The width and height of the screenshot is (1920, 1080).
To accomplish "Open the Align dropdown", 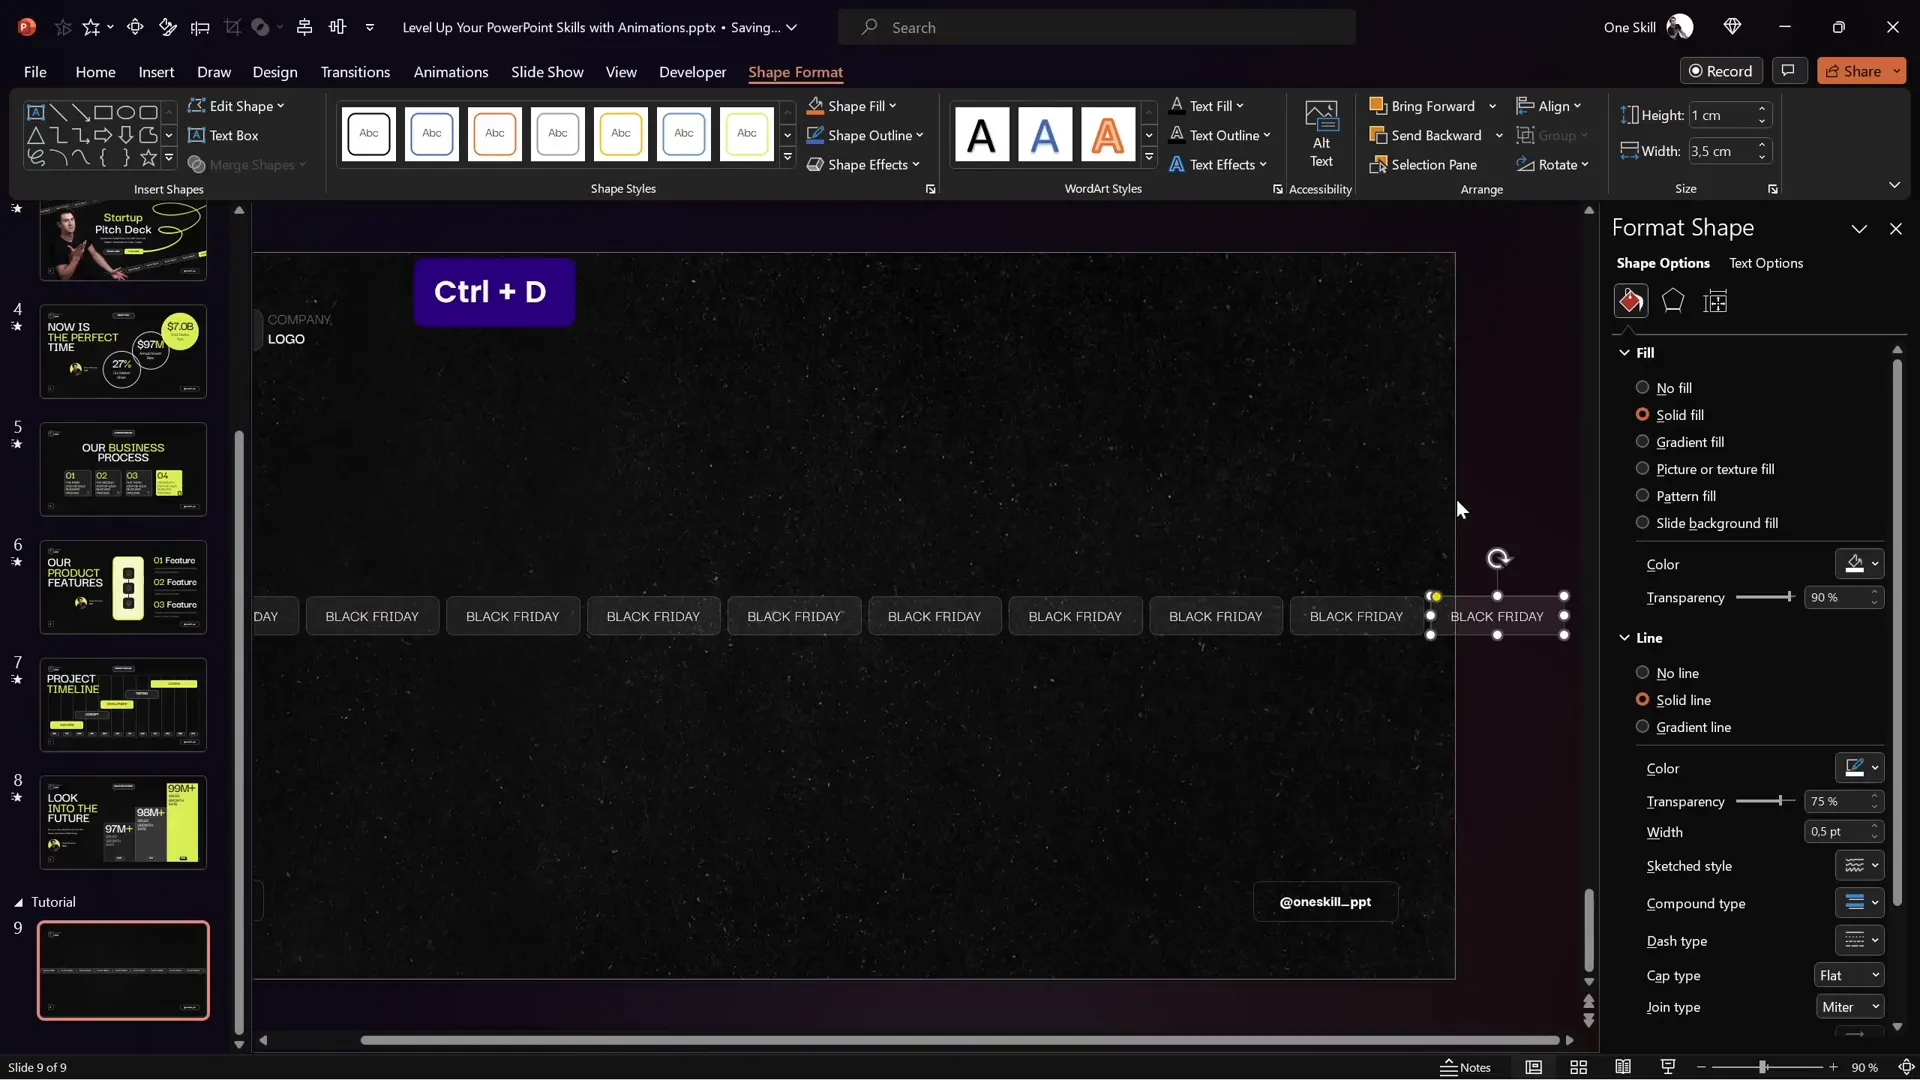I will pyautogui.click(x=1549, y=106).
